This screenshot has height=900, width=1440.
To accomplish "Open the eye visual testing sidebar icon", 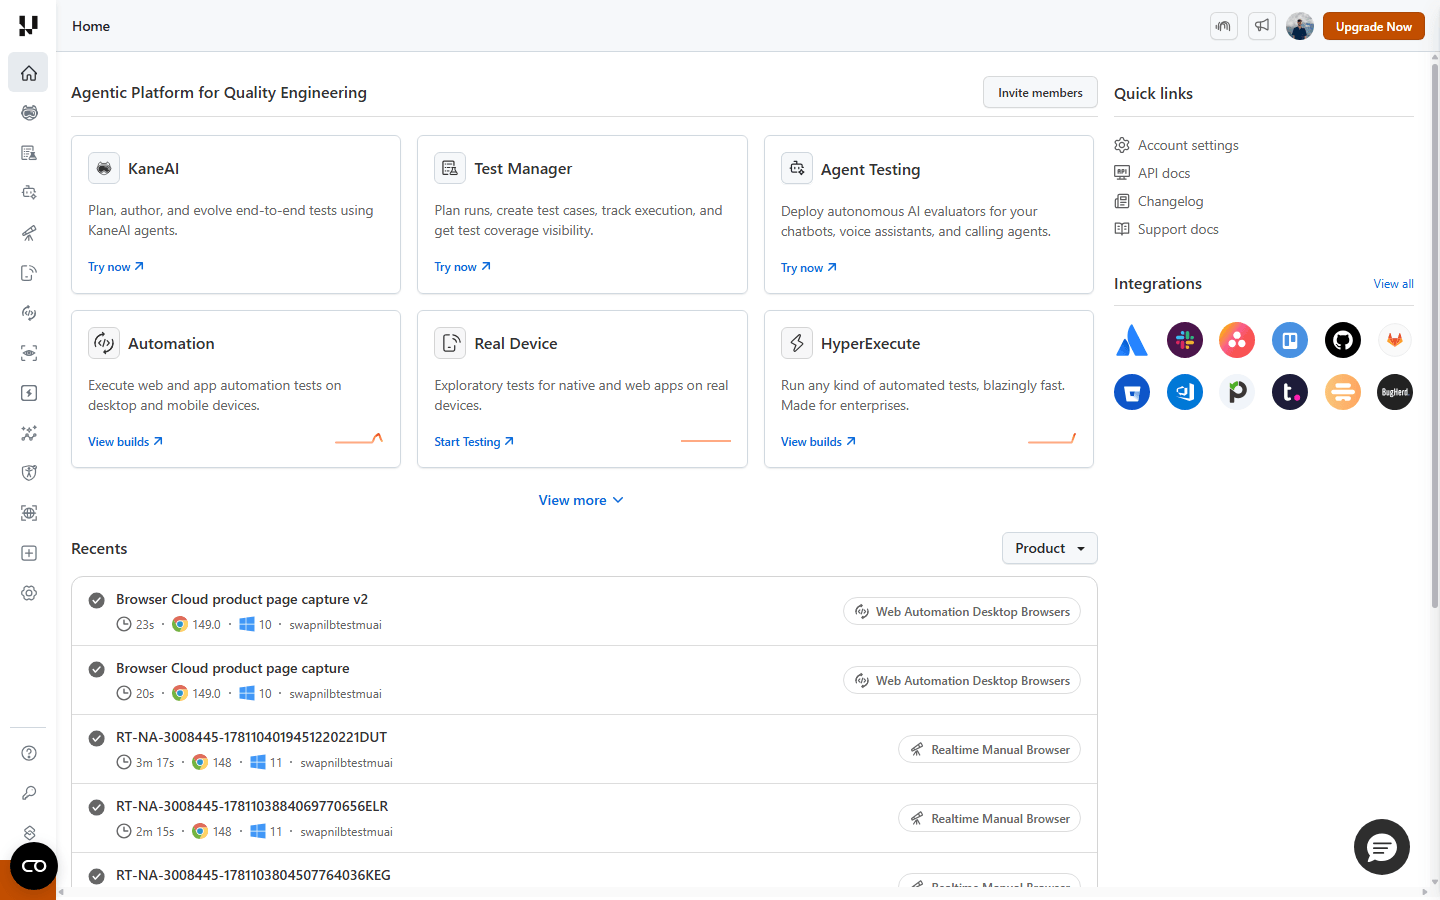I will click(29, 353).
